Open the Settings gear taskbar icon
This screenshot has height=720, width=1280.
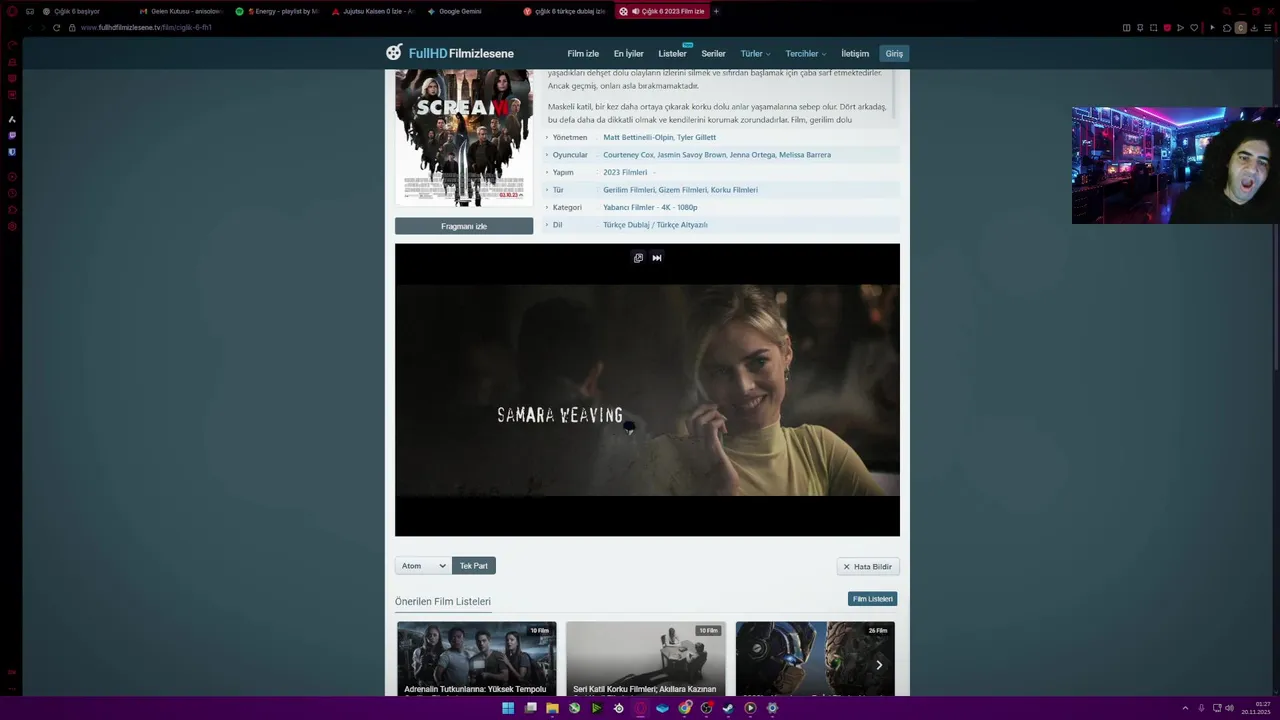point(772,708)
